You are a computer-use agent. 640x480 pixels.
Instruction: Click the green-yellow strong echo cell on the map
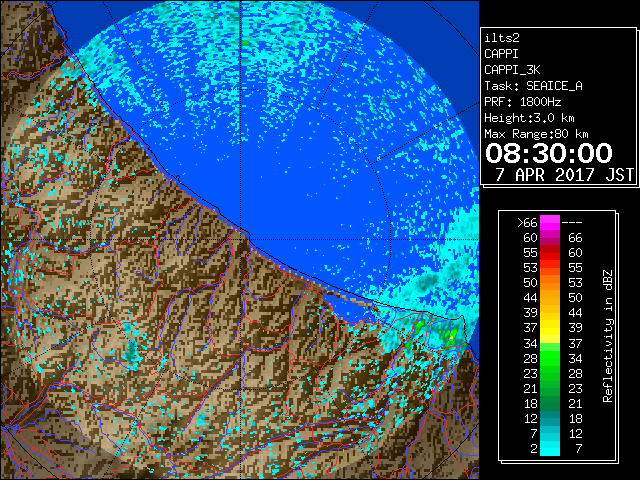point(451,337)
